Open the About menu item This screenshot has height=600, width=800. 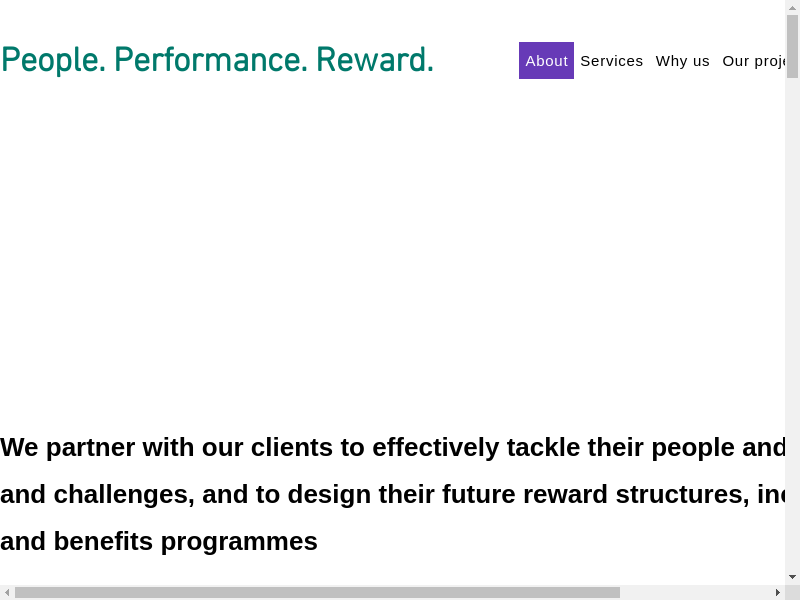tap(546, 61)
